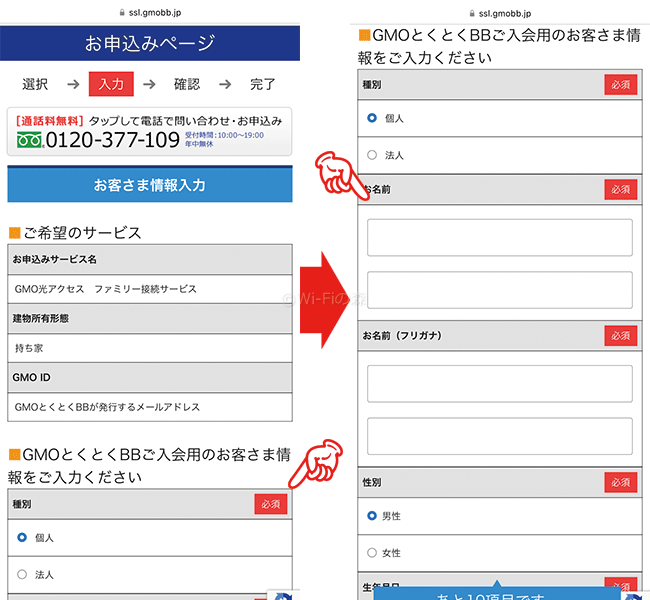Click the free-dial icon beside the phone number
Viewport: 650px width, 600px height.
(29, 140)
